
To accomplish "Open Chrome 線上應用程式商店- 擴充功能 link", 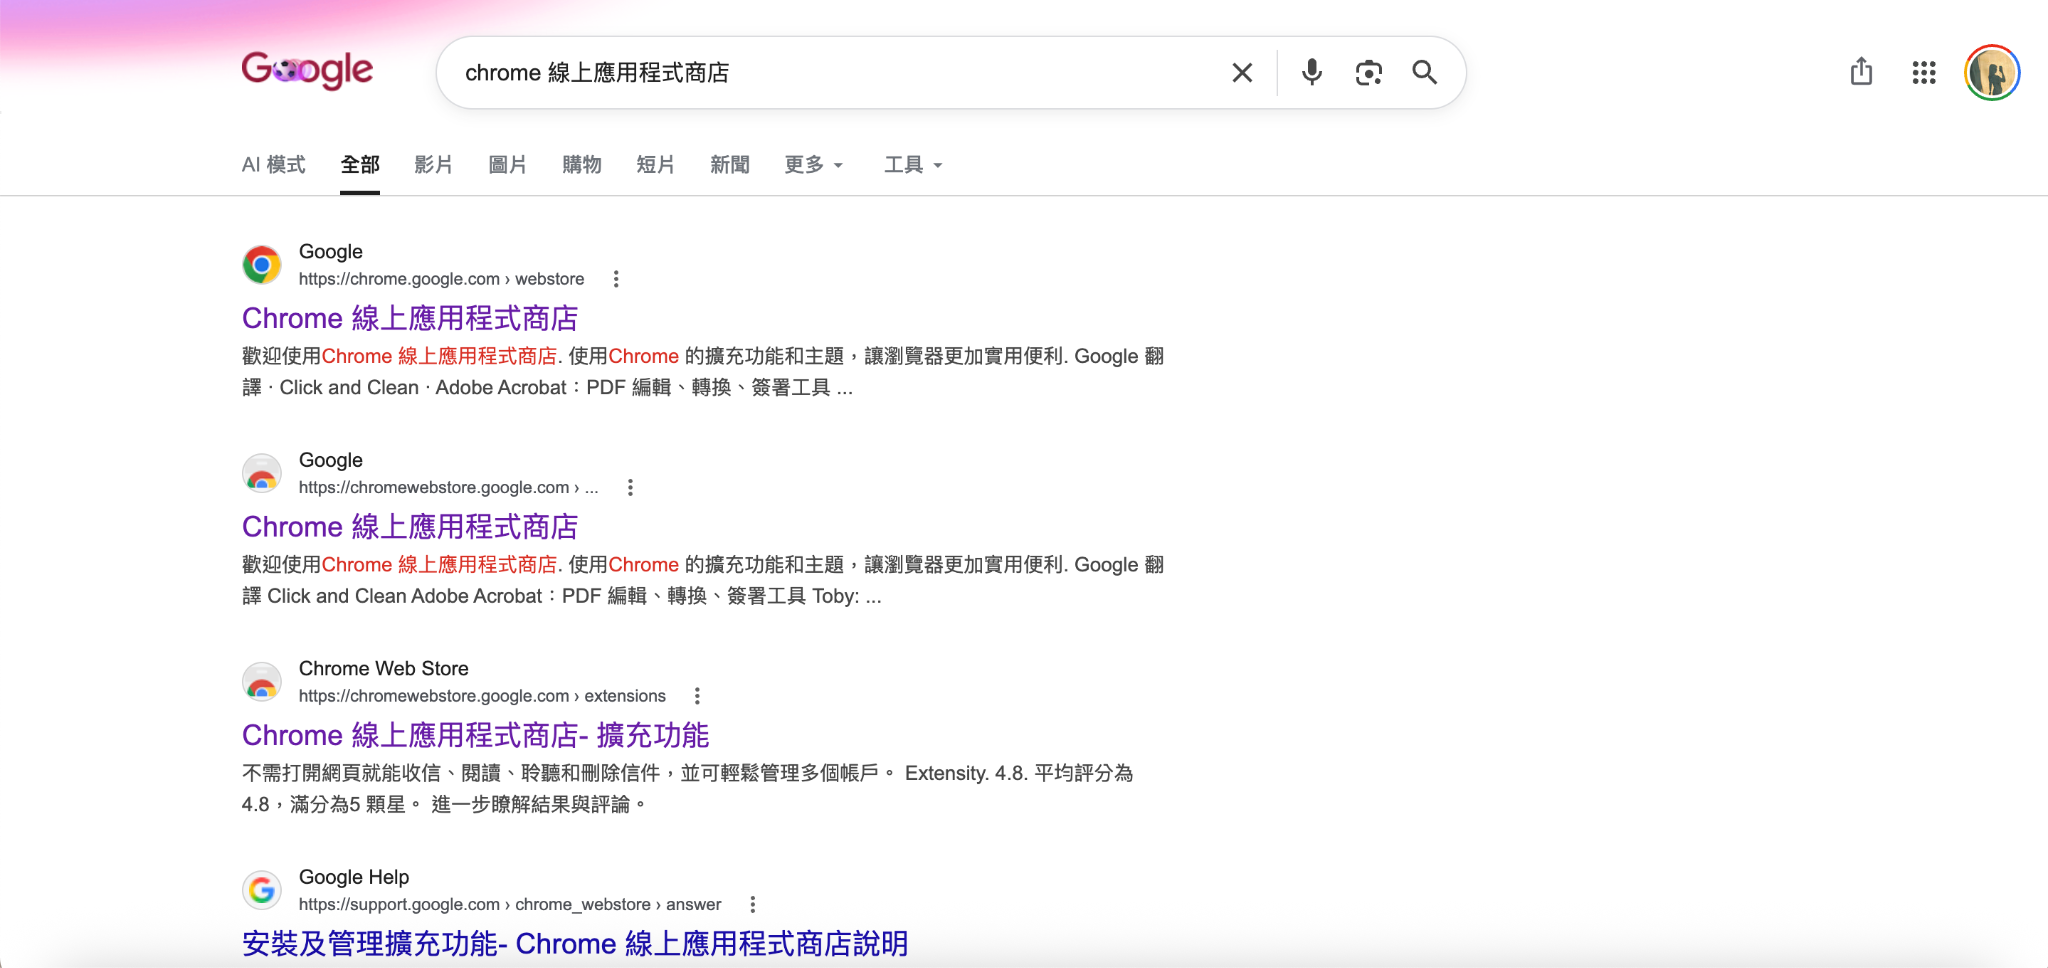I will tap(476, 735).
